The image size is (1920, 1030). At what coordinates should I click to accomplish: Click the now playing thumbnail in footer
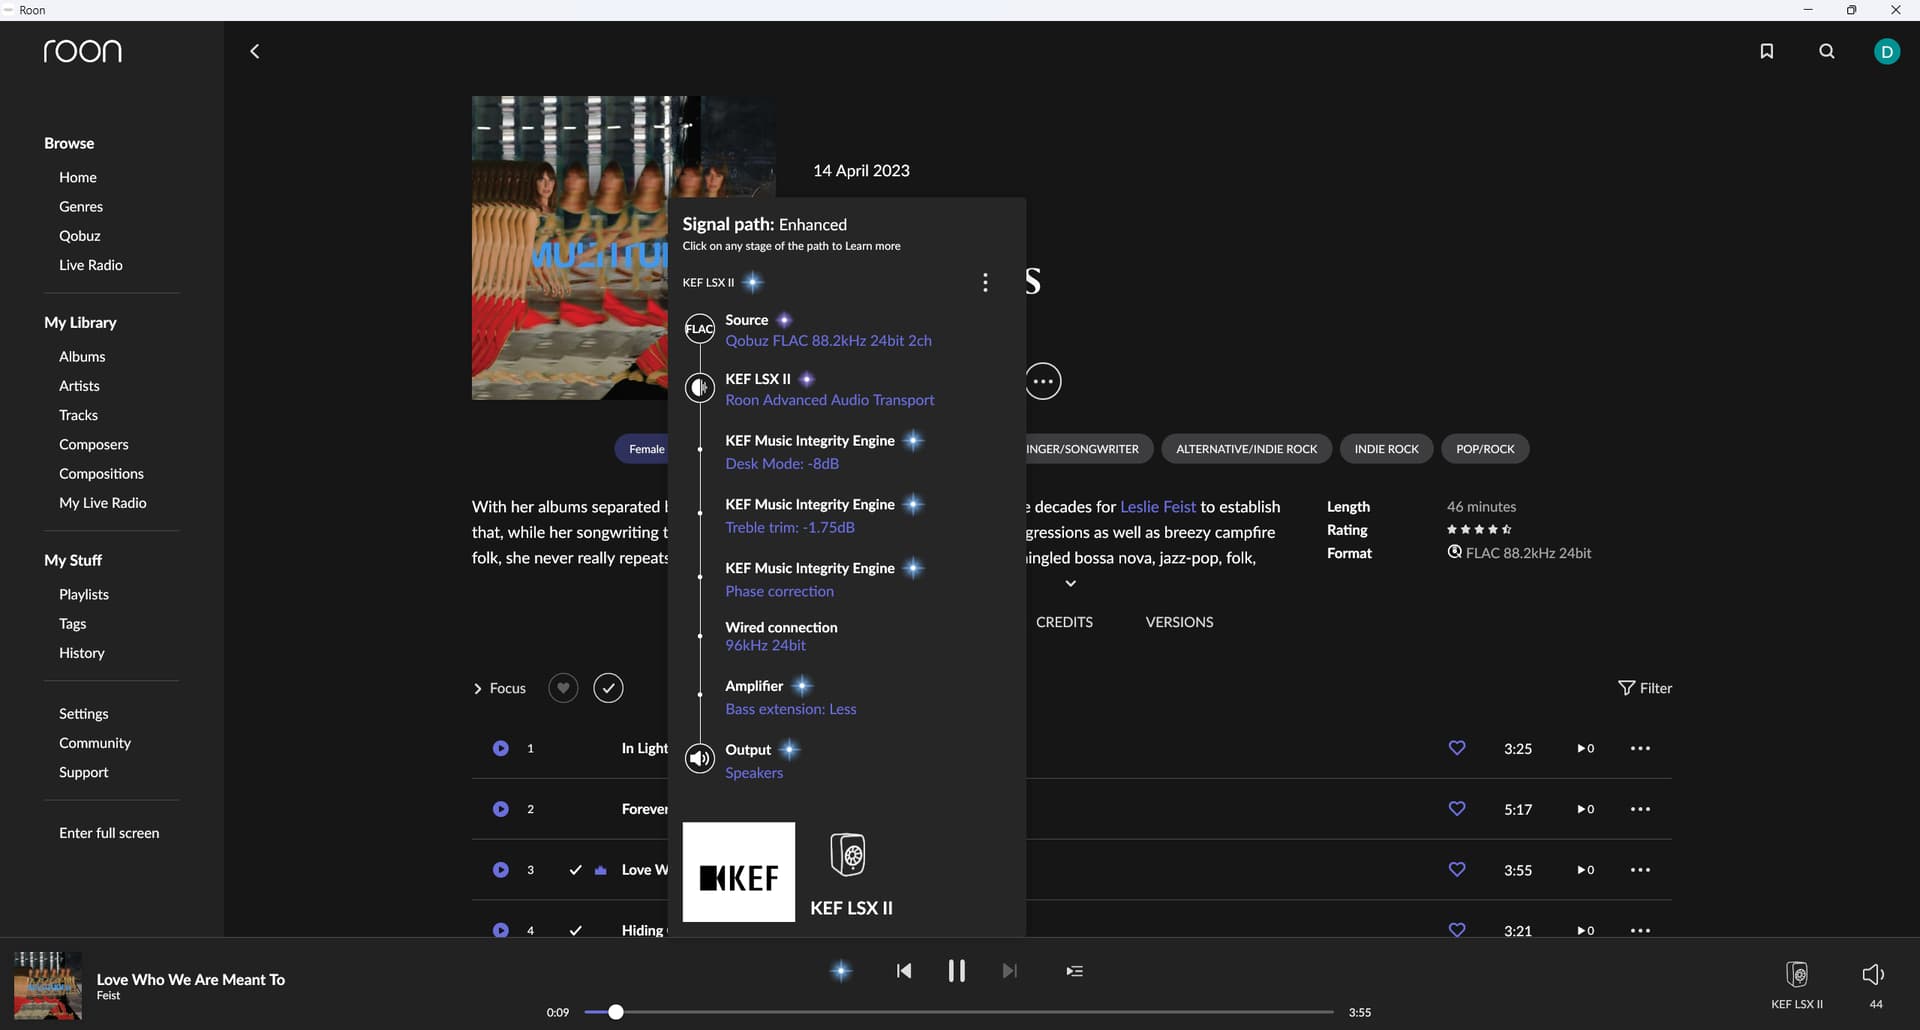pyautogui.click(x=48, y=986)
